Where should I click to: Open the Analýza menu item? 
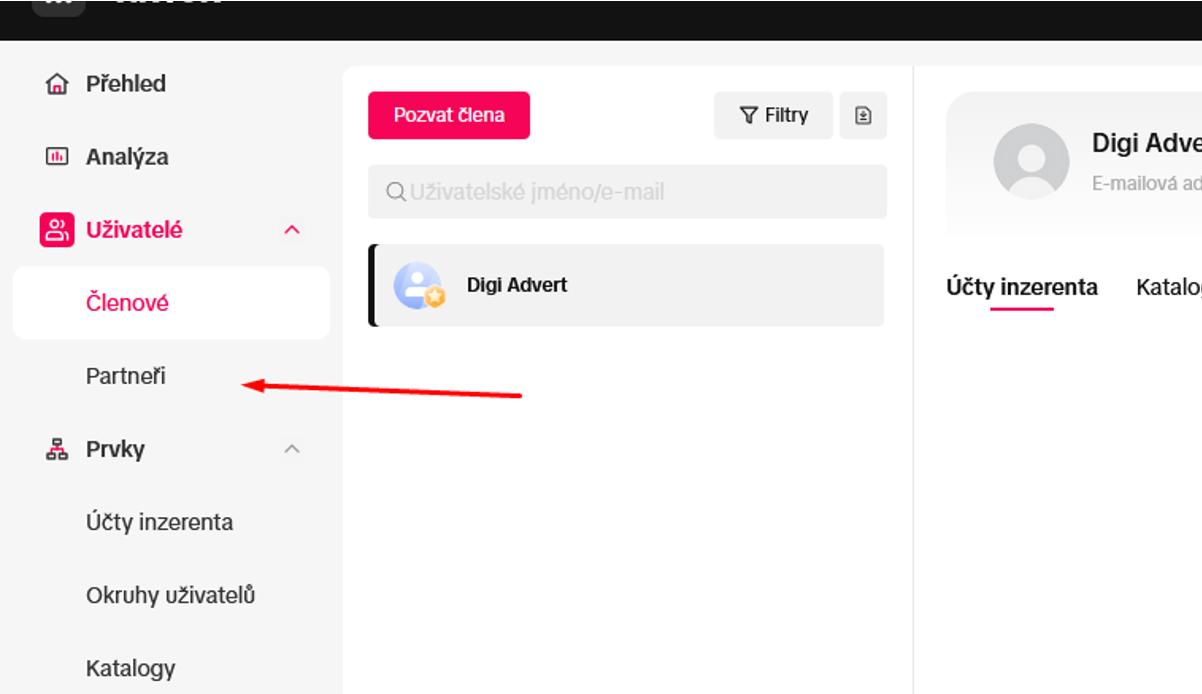click(x=127, y=157)
